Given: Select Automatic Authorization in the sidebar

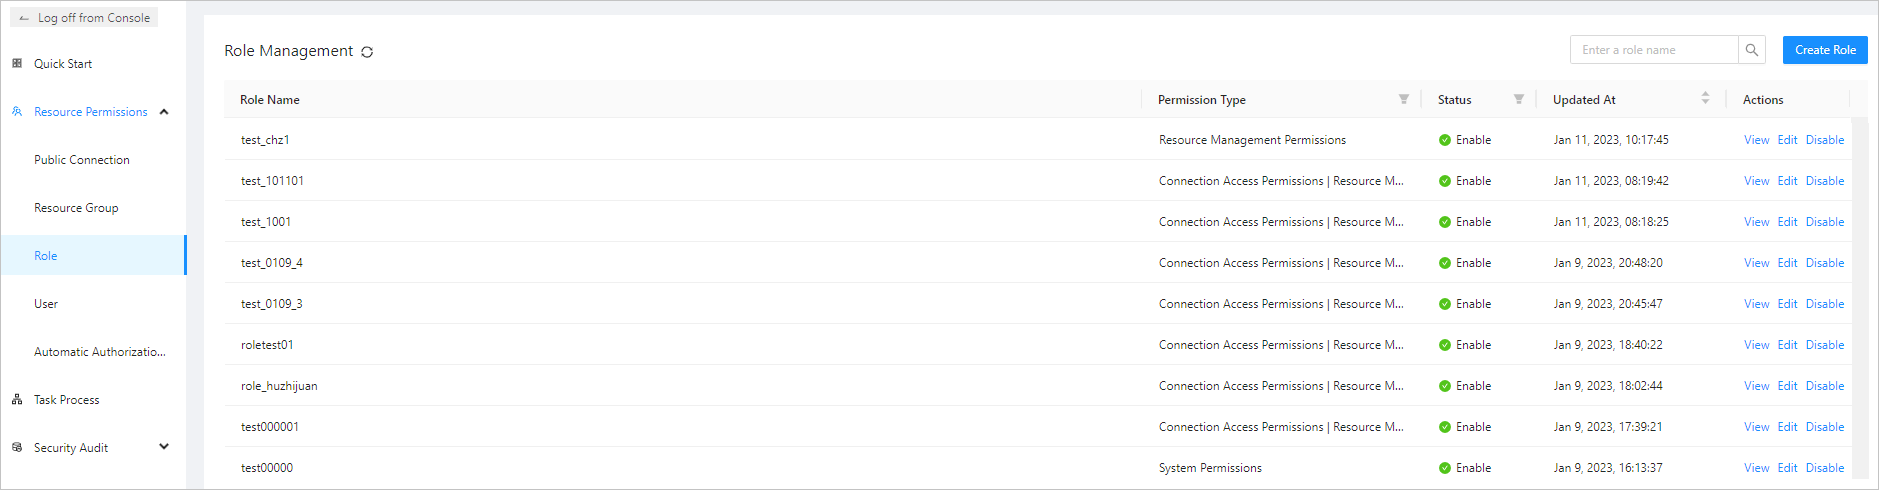Looking at the screenshot, I should click(x=100, y=352).
